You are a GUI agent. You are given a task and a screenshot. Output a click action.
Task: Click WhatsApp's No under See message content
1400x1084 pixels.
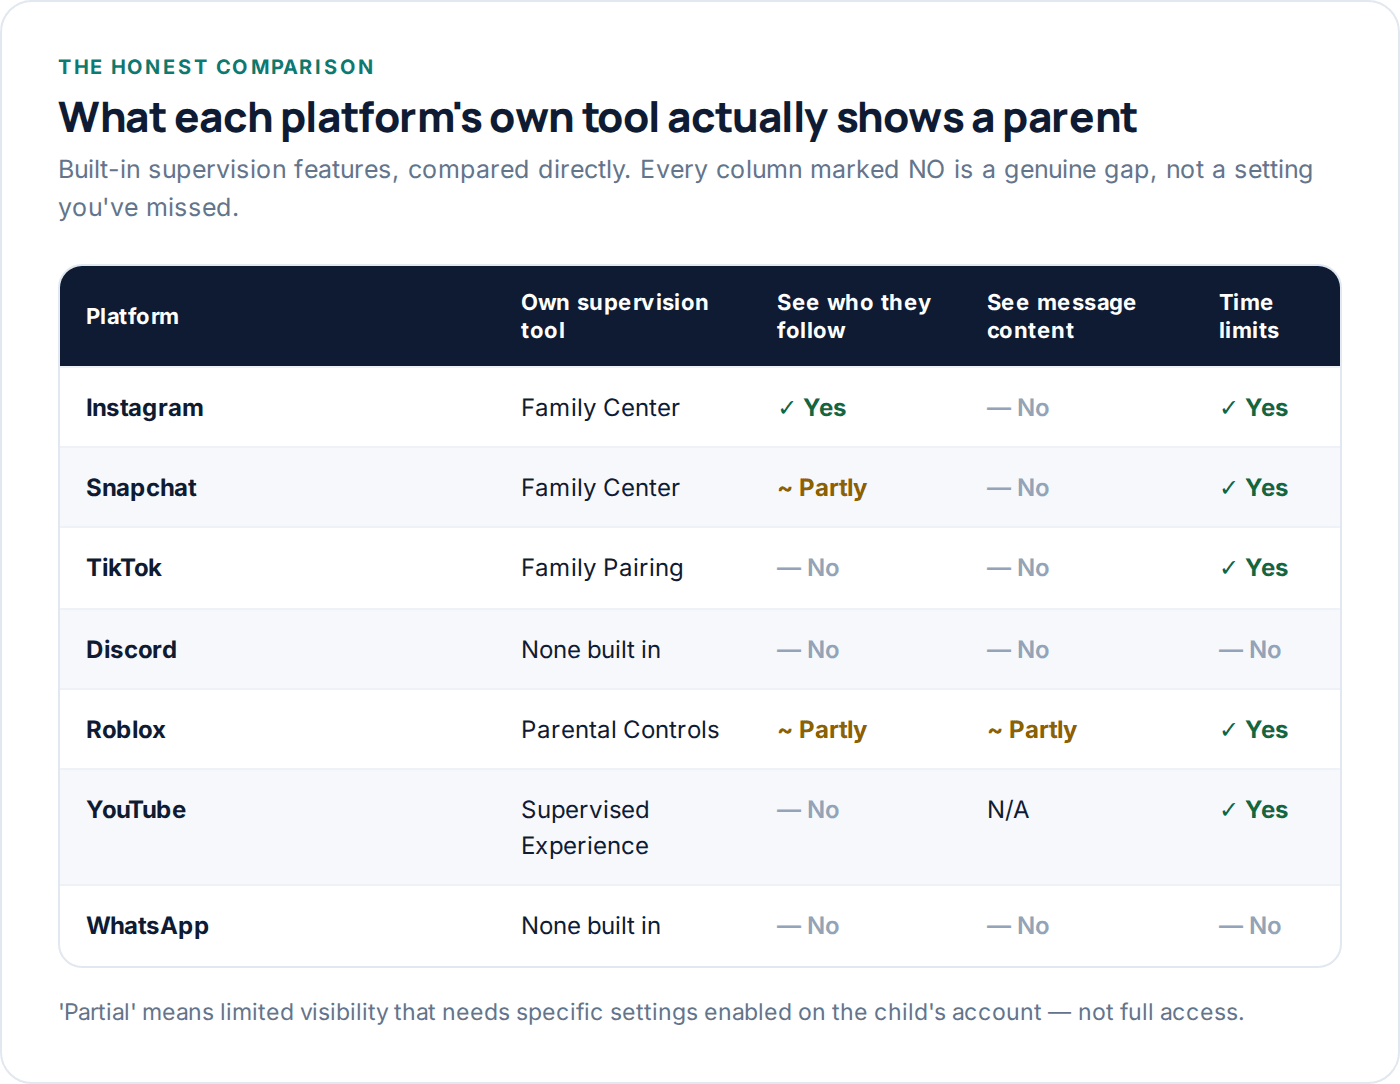1018,926
